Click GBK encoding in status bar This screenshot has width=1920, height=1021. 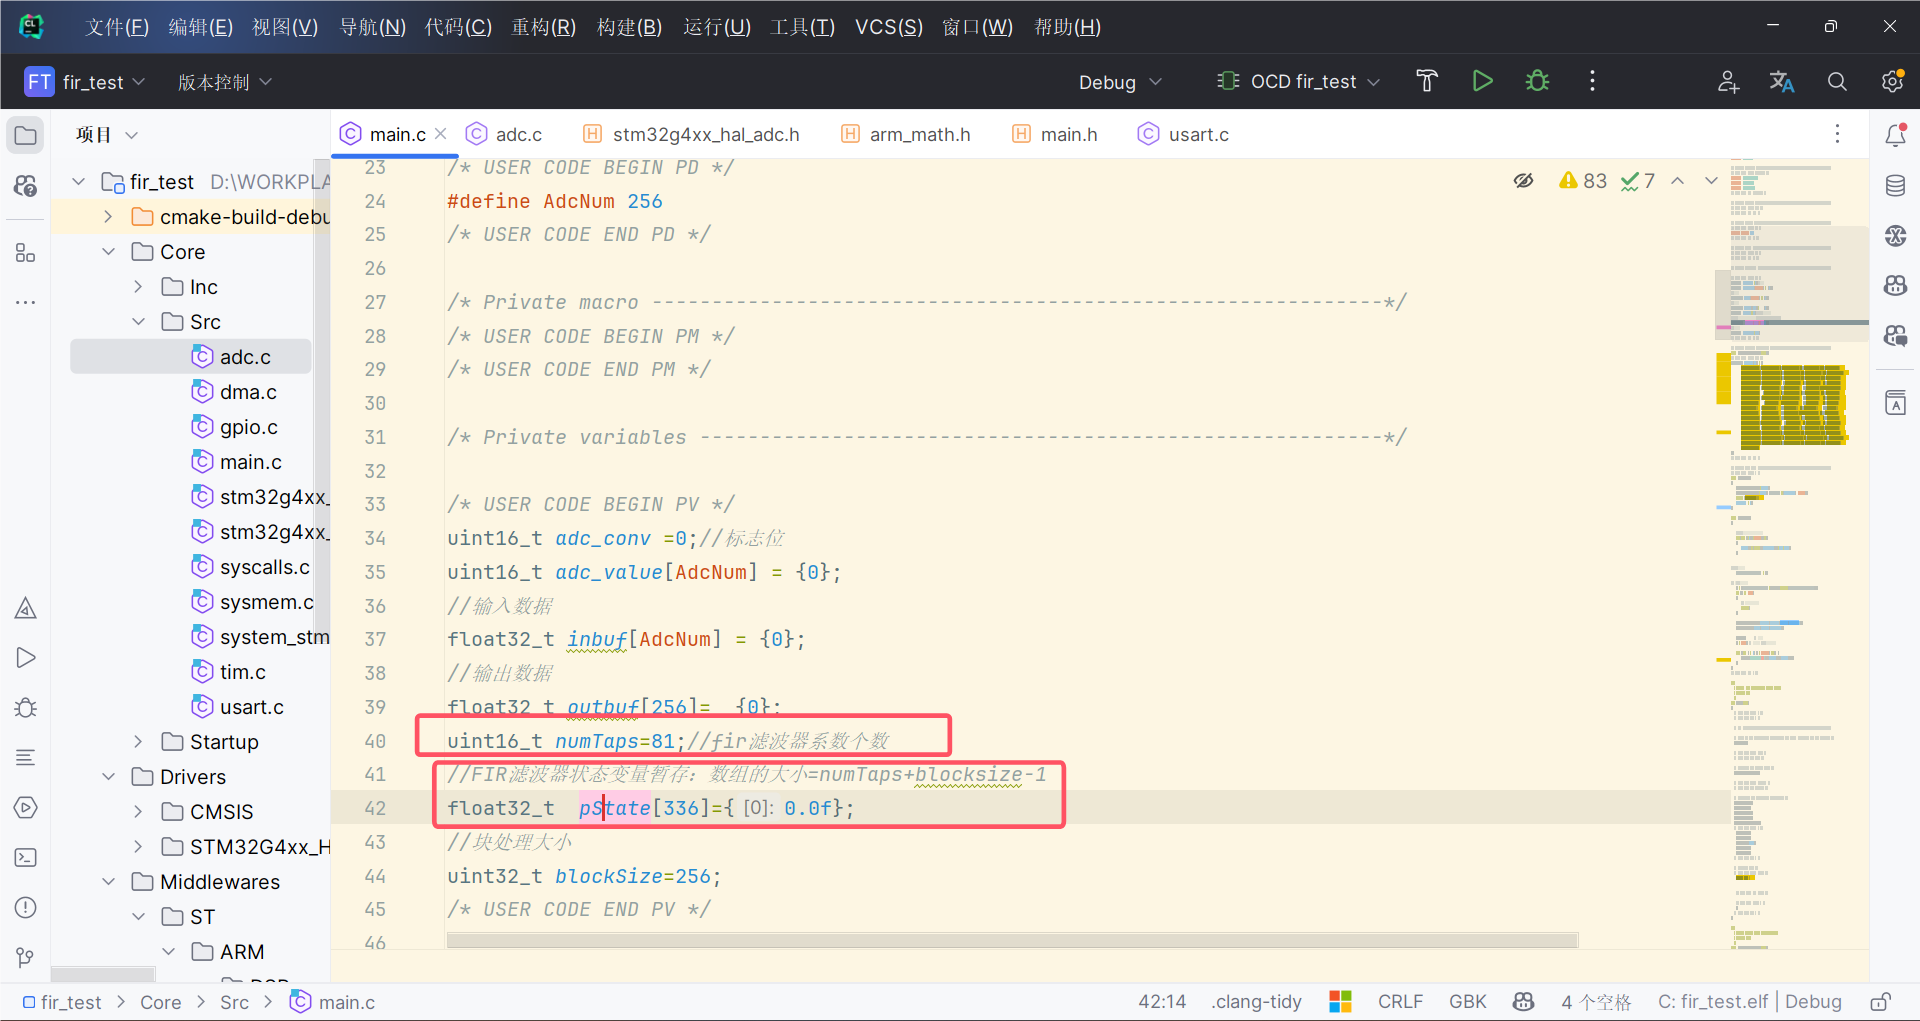[1467, 1002]
